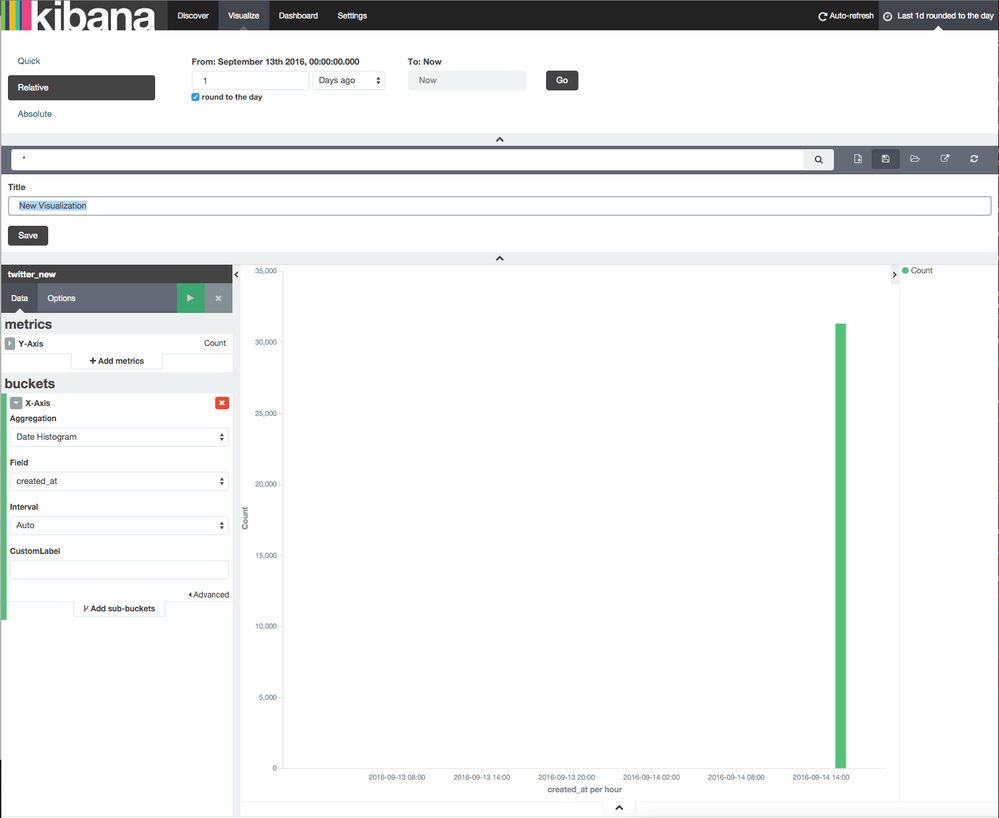The height and width of the screenshot is (818, 999).
Task: Click the search magnifier button
Action: (818, 158)
